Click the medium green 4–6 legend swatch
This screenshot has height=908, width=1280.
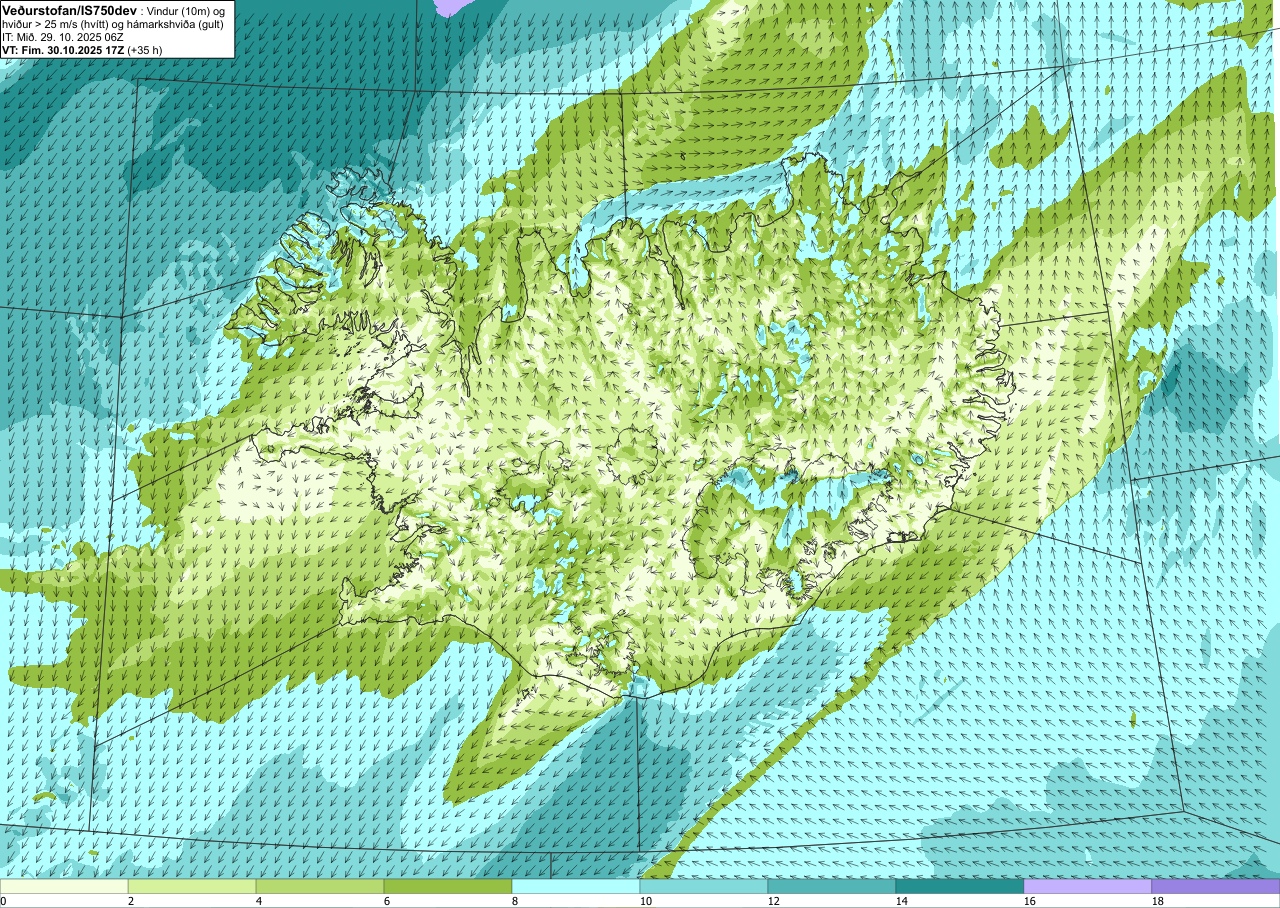(320, 886)
